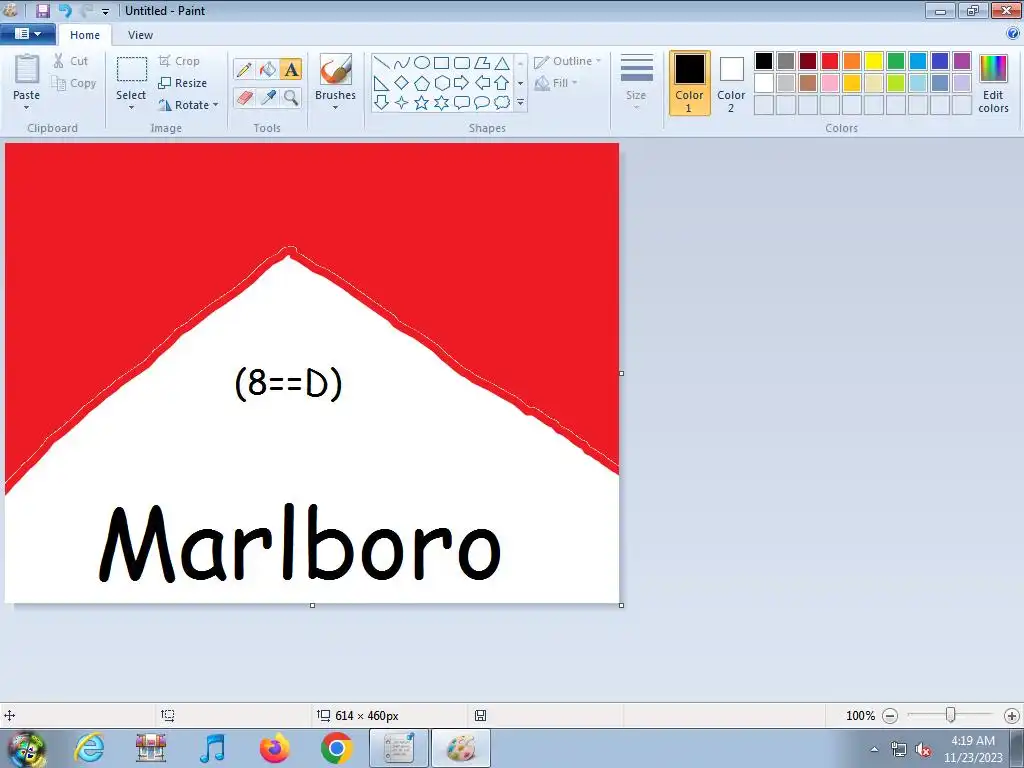Open the Rotate dropdown
This screenshot has width=1024, height=768.
point(188,105)
